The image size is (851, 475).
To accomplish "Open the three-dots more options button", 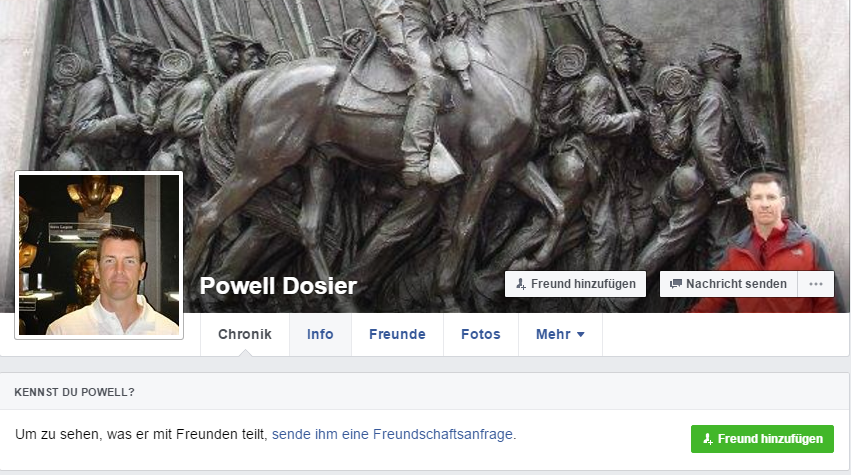I will coord(816,284).
